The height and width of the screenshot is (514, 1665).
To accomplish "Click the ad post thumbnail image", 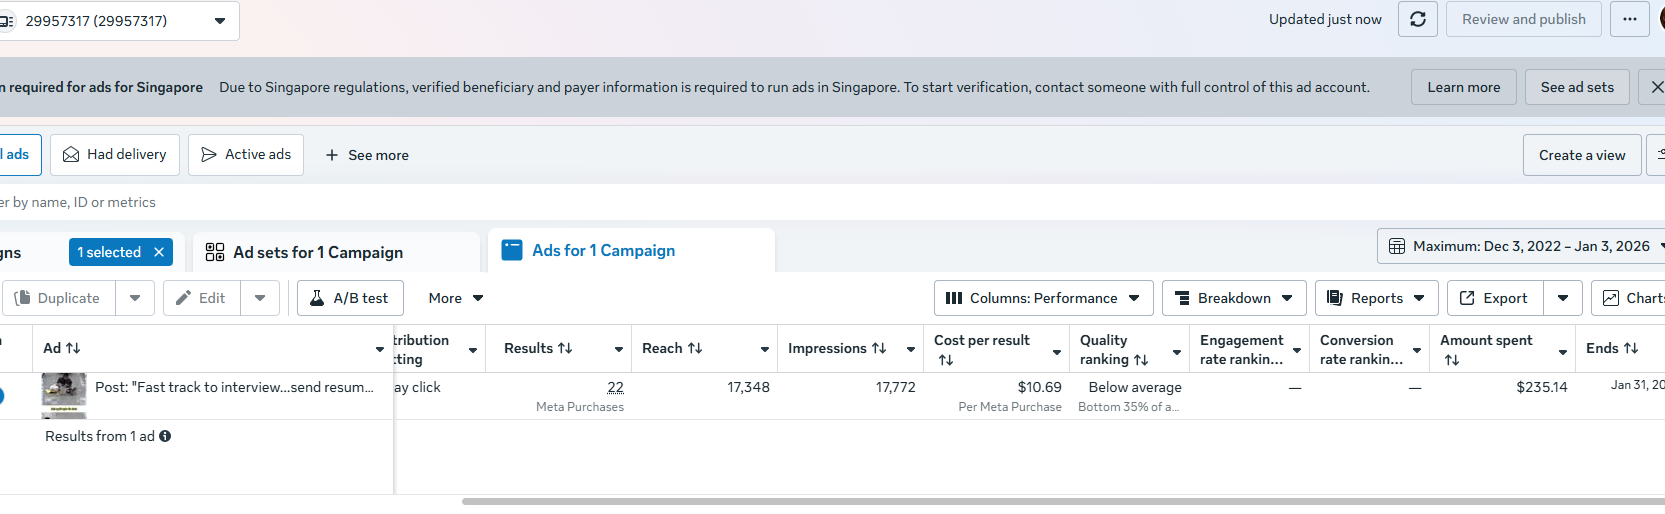I will [63, 395].
